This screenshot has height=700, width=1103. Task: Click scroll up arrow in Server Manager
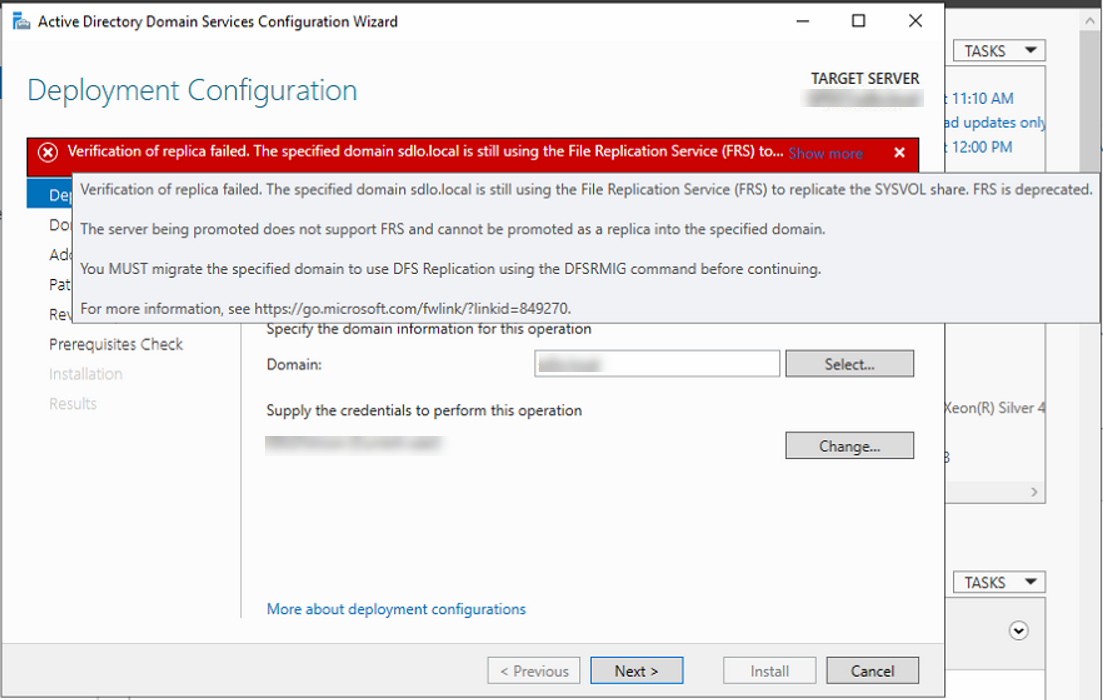coord(1090,21)
